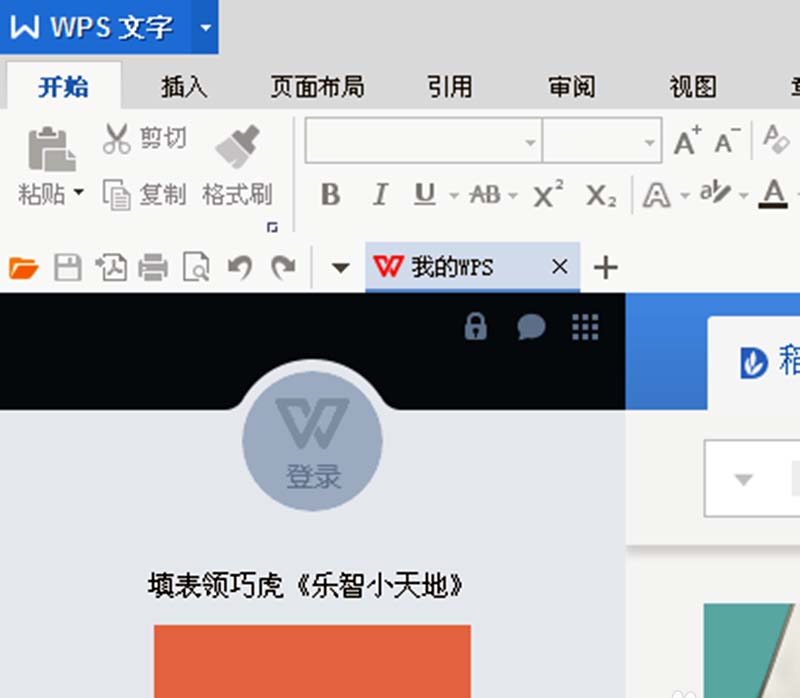The image size is (800, 698).
Task: Toggle superscript formatting
Action: 543,194
